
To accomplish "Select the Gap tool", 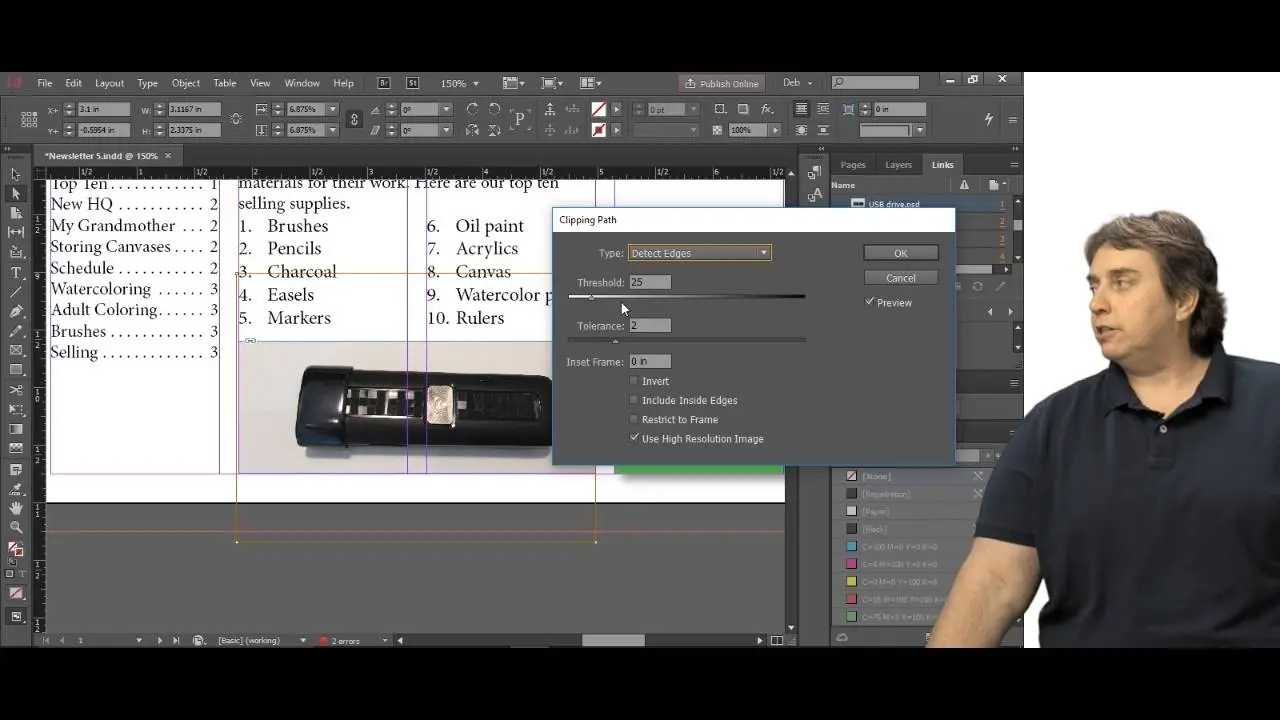I will click(16, 233).
